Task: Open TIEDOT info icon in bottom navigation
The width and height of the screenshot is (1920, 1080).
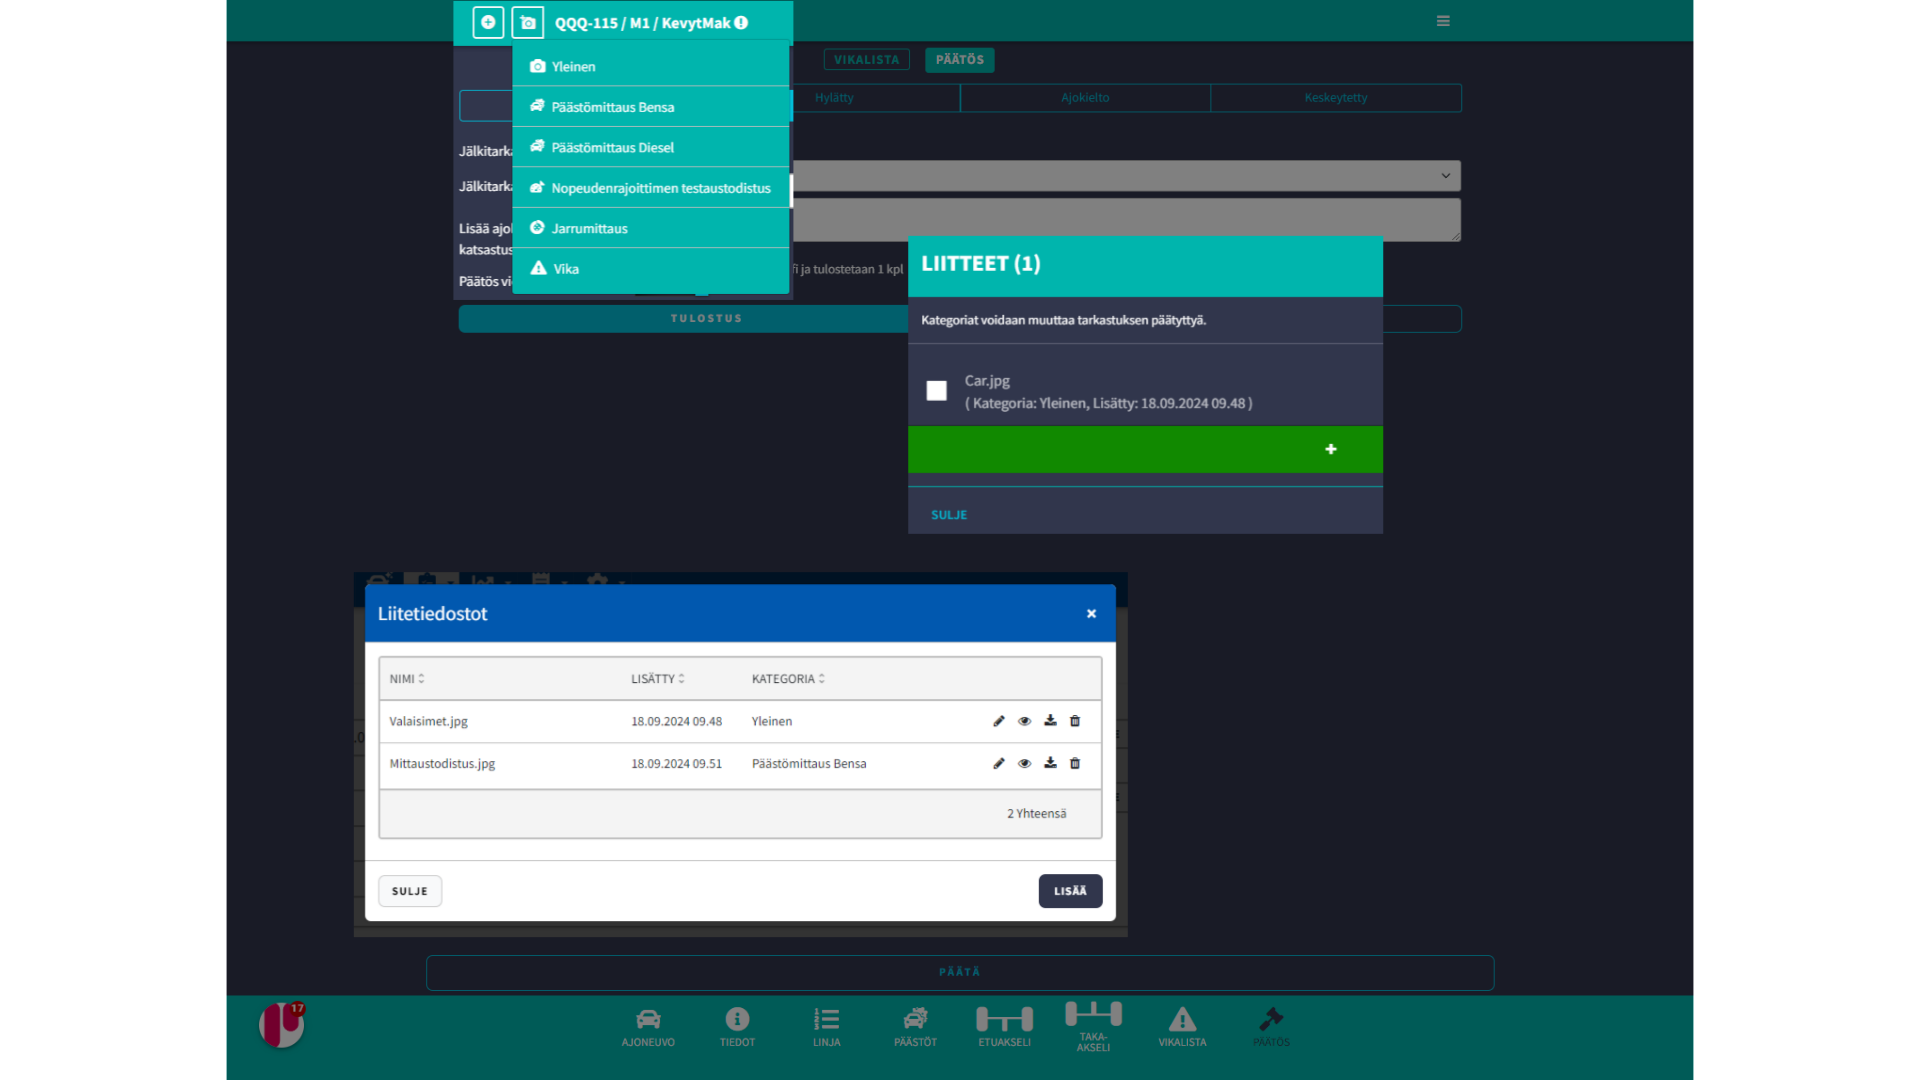Action: pyautogui.click(x=737, y=1027)
